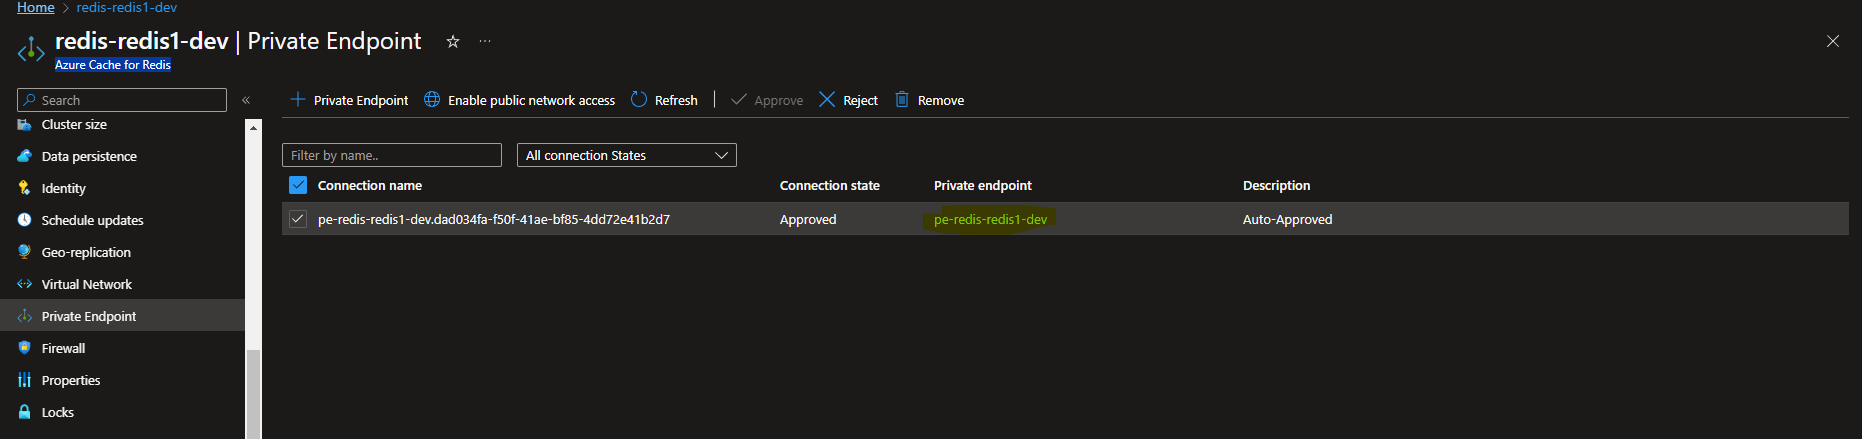Favorite this resource with the star icon
The width and height of the screenshot is (1862, 439).
pyautogui.click(x=453, y=41)
